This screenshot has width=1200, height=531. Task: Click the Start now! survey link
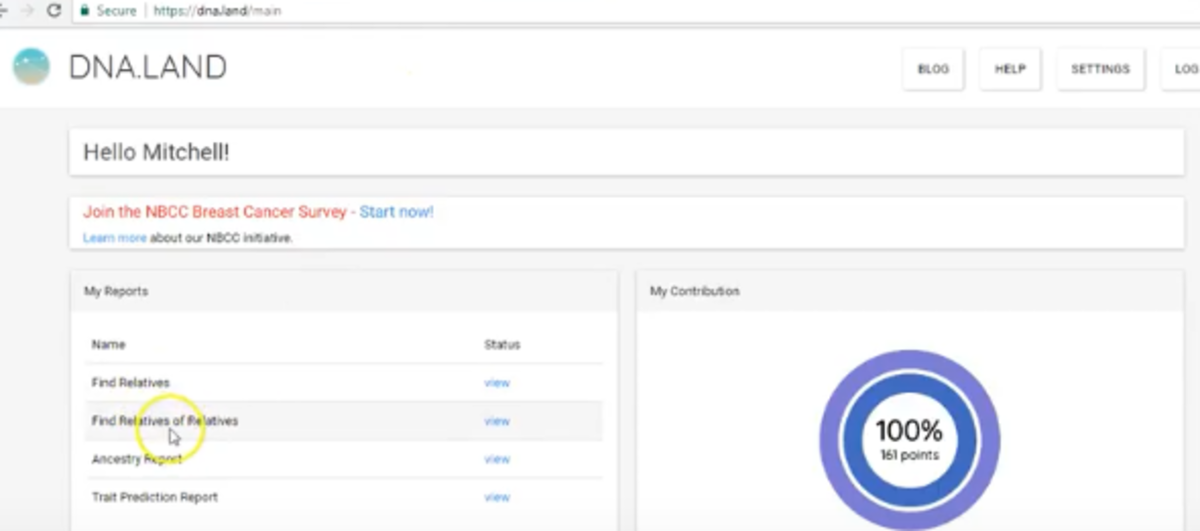pyautogui.click(x=397, y=212)
